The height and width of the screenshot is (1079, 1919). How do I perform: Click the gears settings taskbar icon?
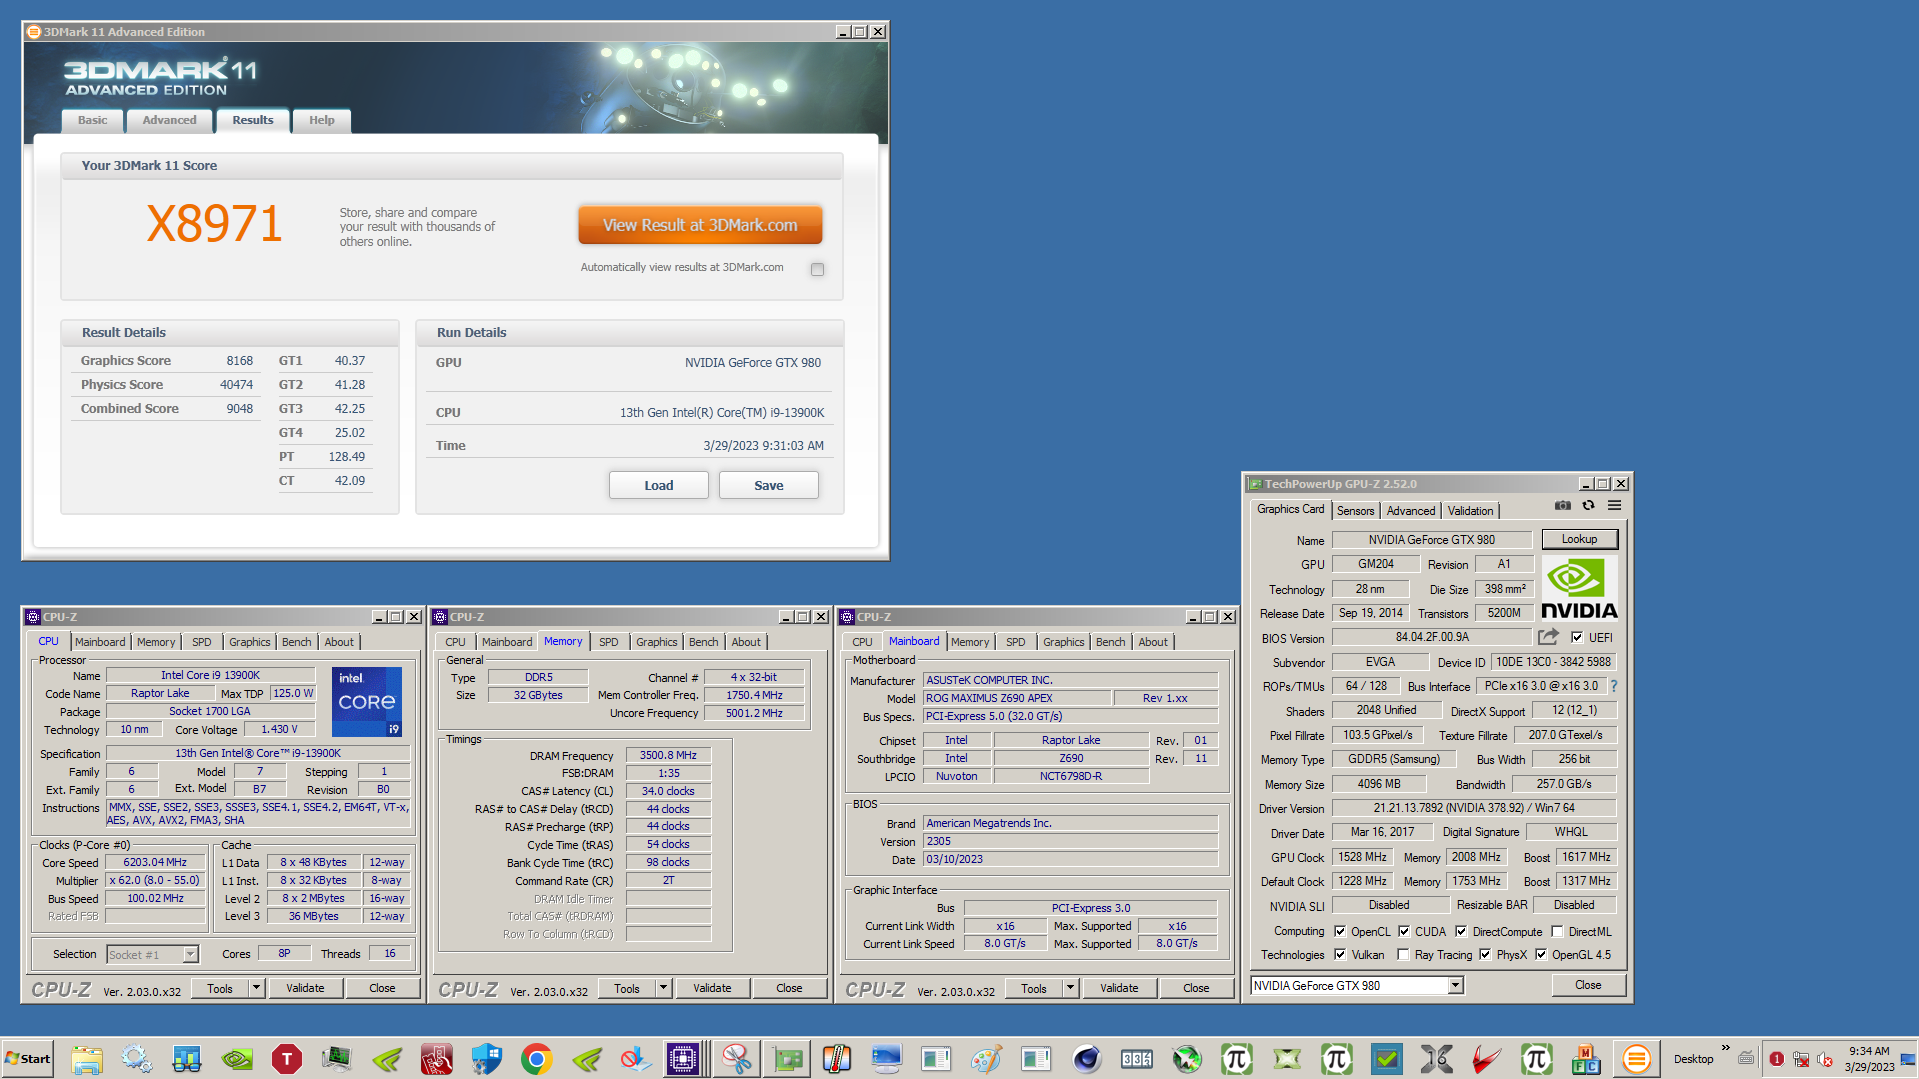(137, 1059)
